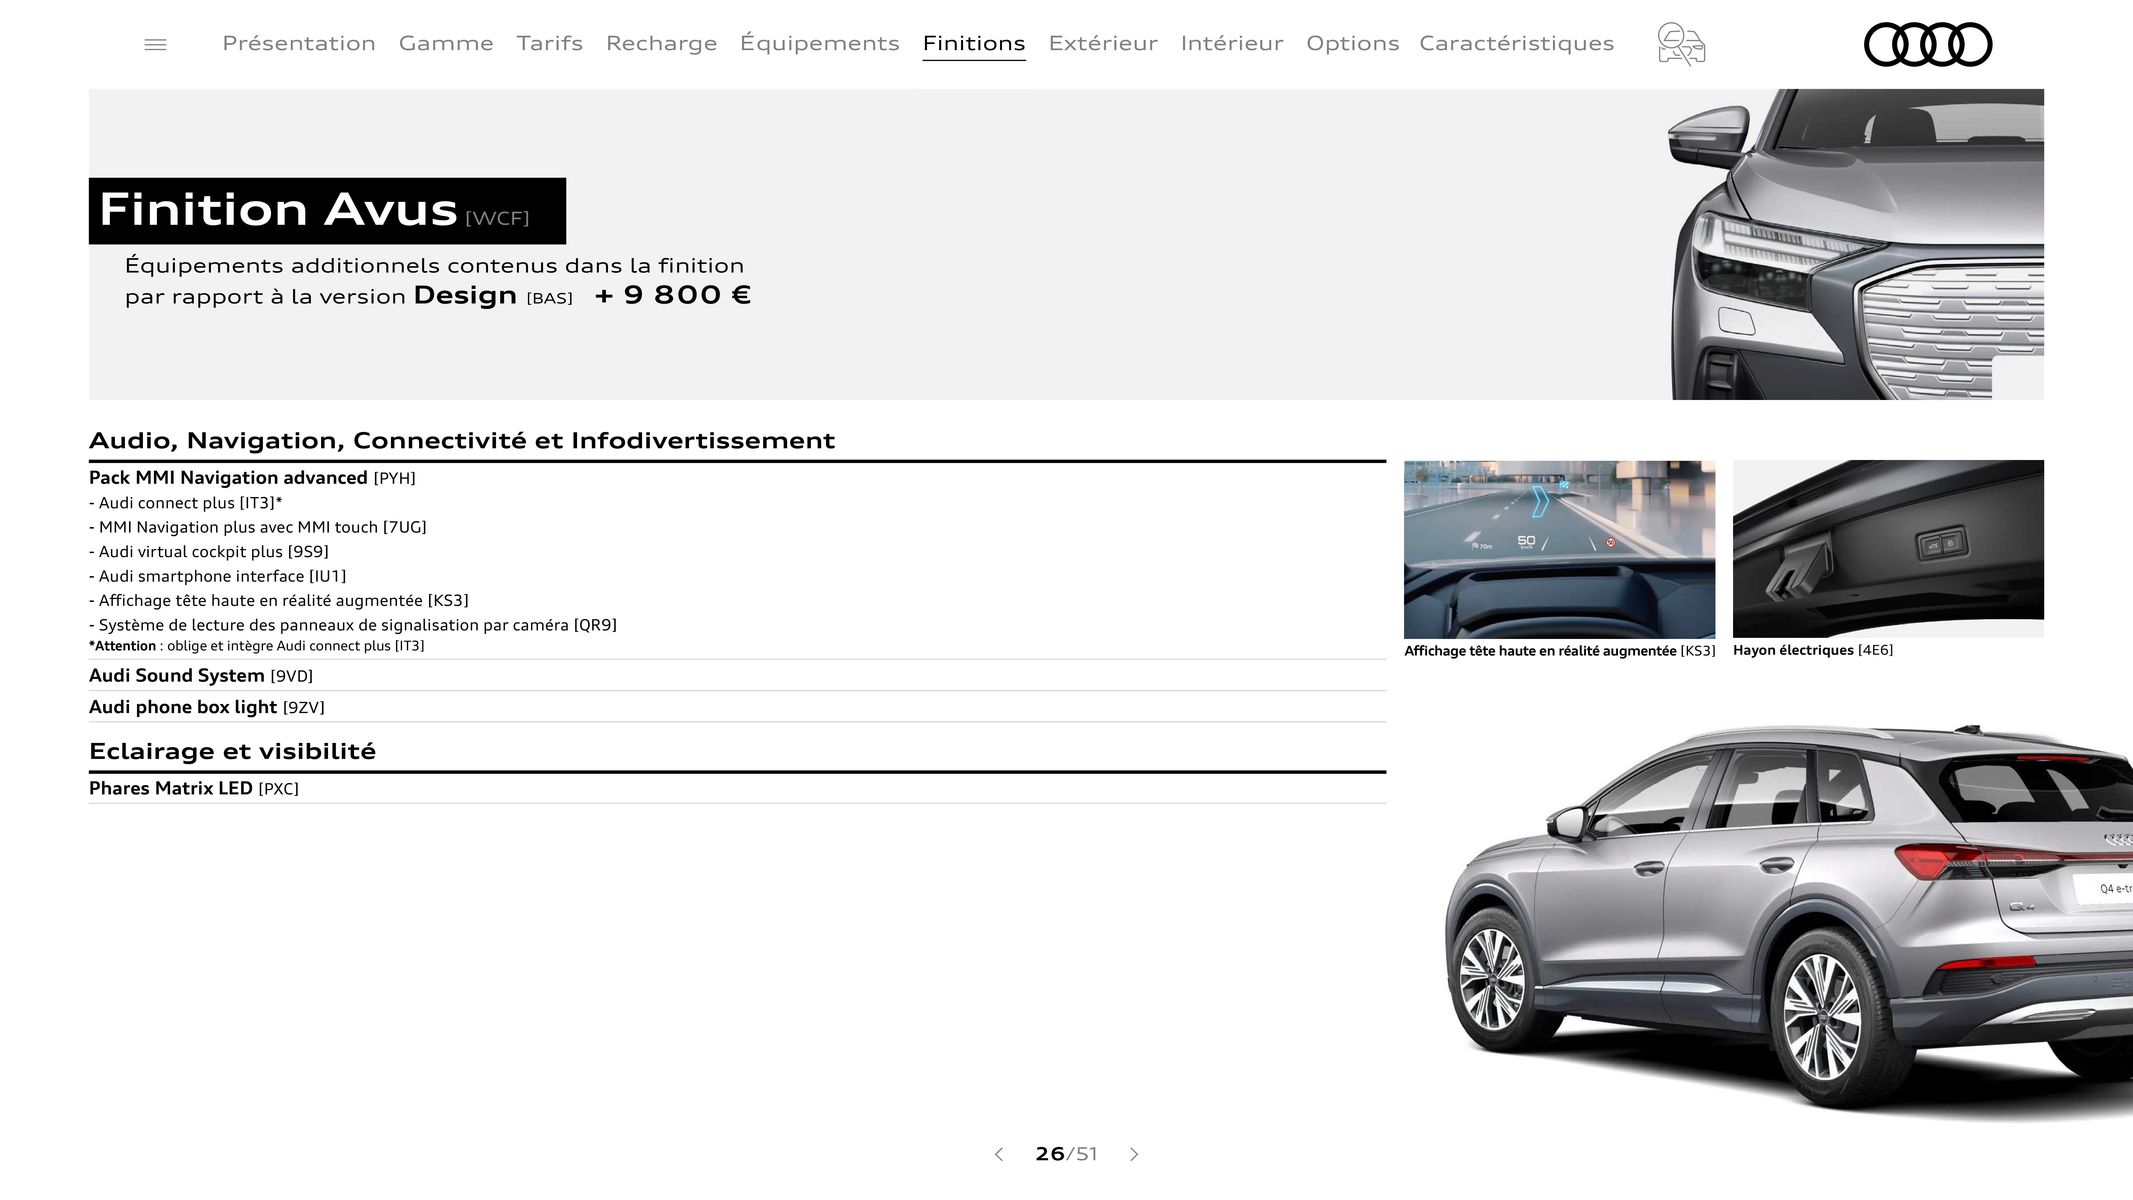Select the Finitions tab

(974, 43)
